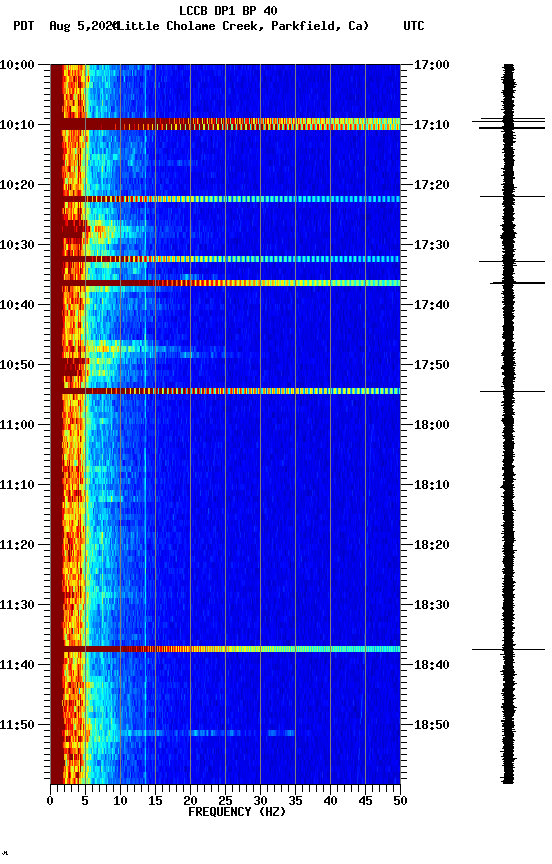
Task: Click the 'UTC' timezone label
Action: tap(414, 26)
